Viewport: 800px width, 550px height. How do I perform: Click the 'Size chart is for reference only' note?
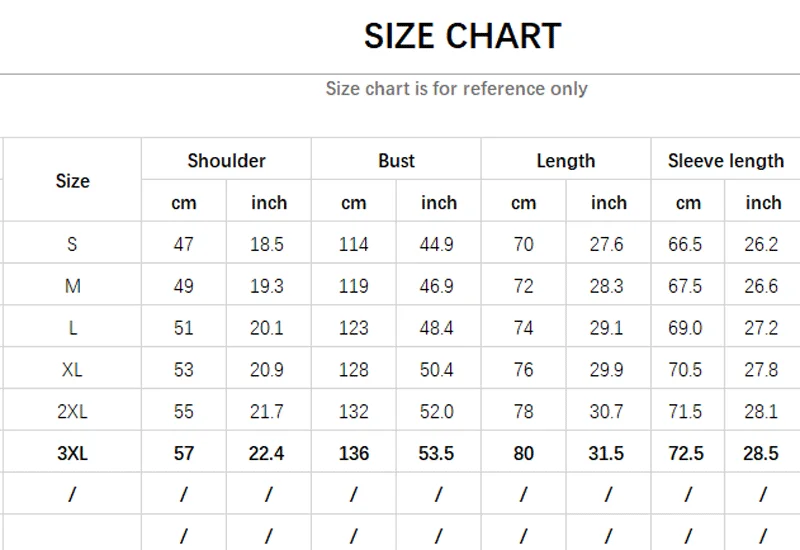(x=456, y=89)
